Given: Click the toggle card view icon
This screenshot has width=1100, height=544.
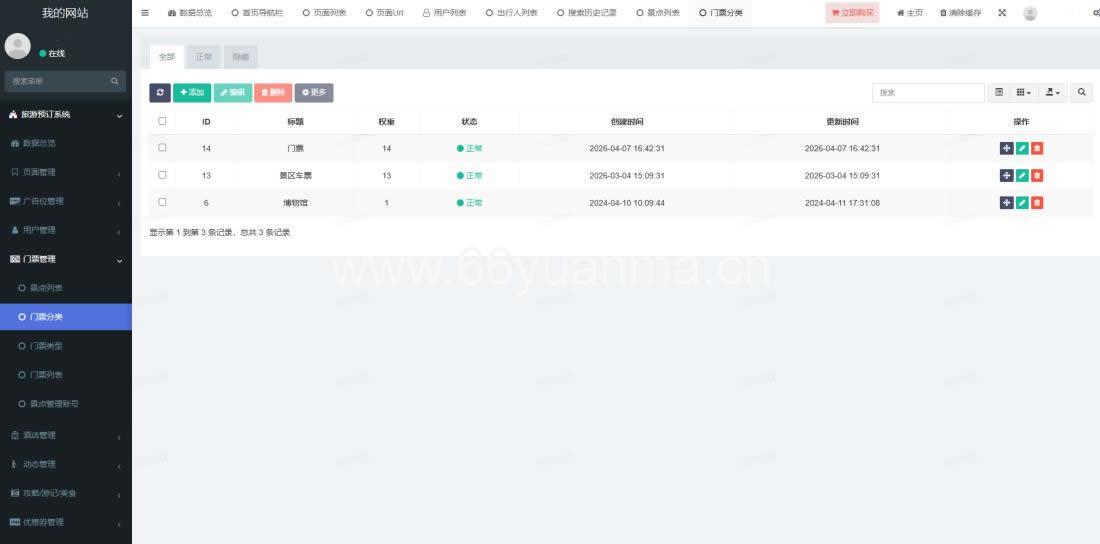Looking at the screenshot, I should (x=999, y=93).
